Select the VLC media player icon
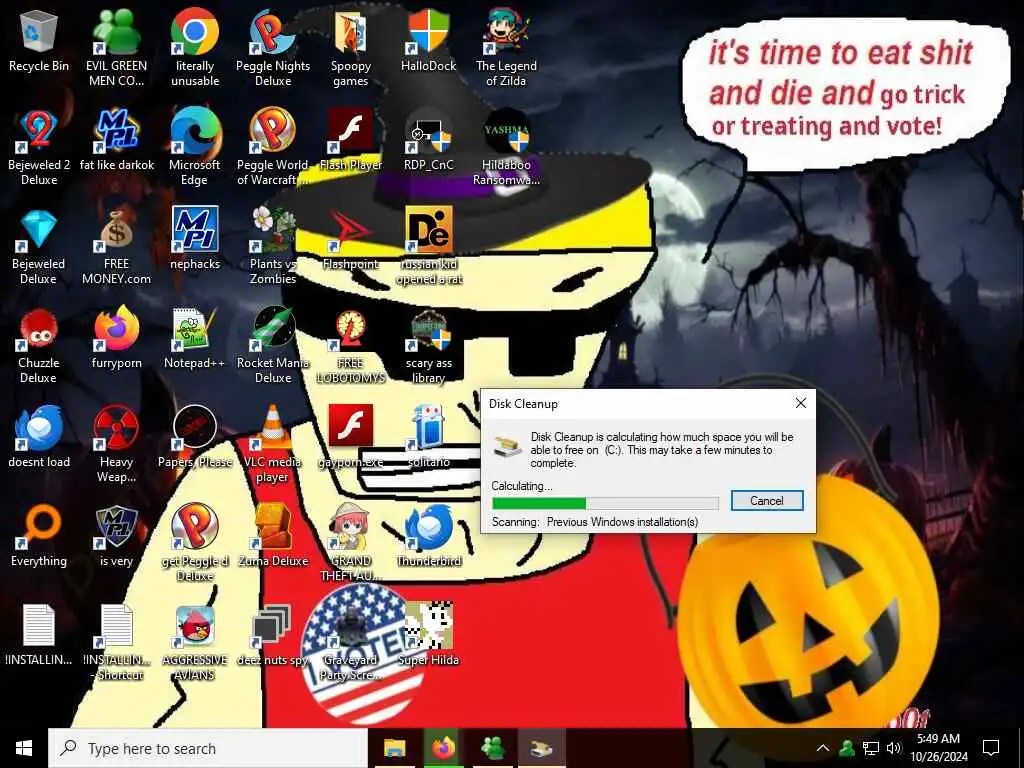Viewport: 1024px width, 768px height. 273,428
